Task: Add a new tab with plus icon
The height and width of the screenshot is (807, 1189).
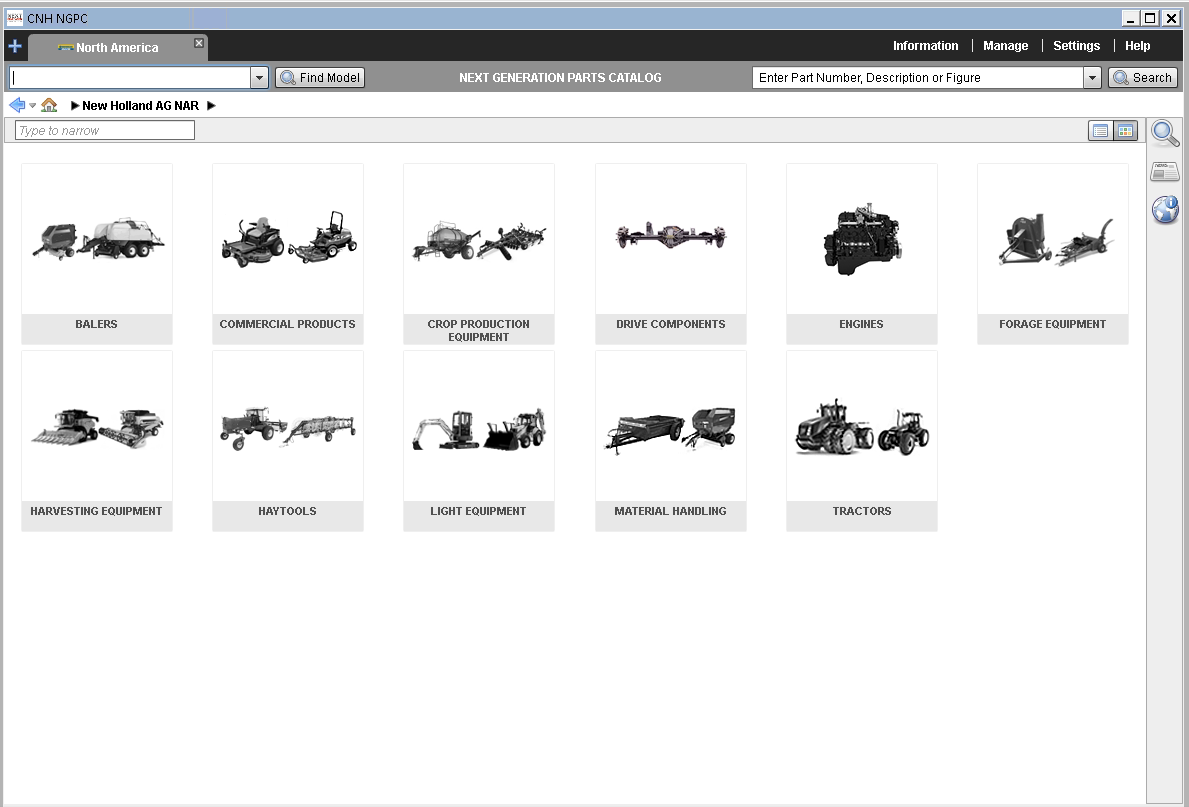Action: [15, 47]
